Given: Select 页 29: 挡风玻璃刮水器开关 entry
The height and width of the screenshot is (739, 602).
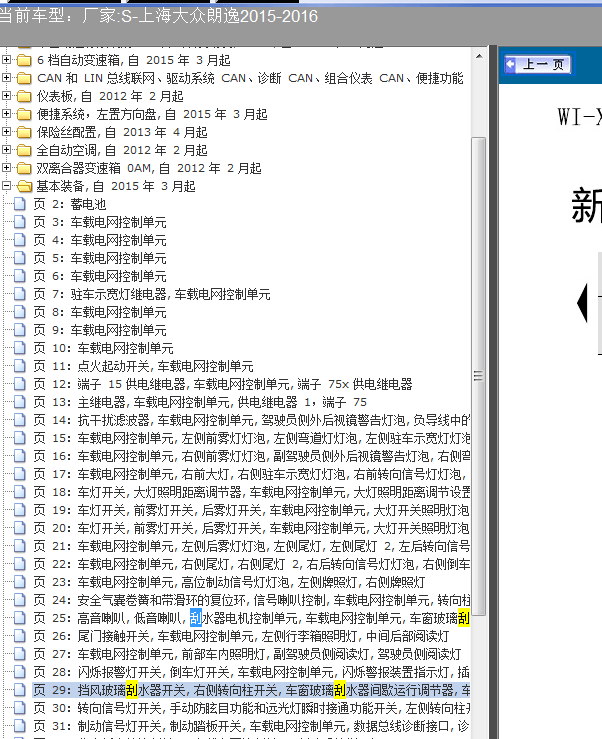Looking at the screenshot, I should (251, 690).
